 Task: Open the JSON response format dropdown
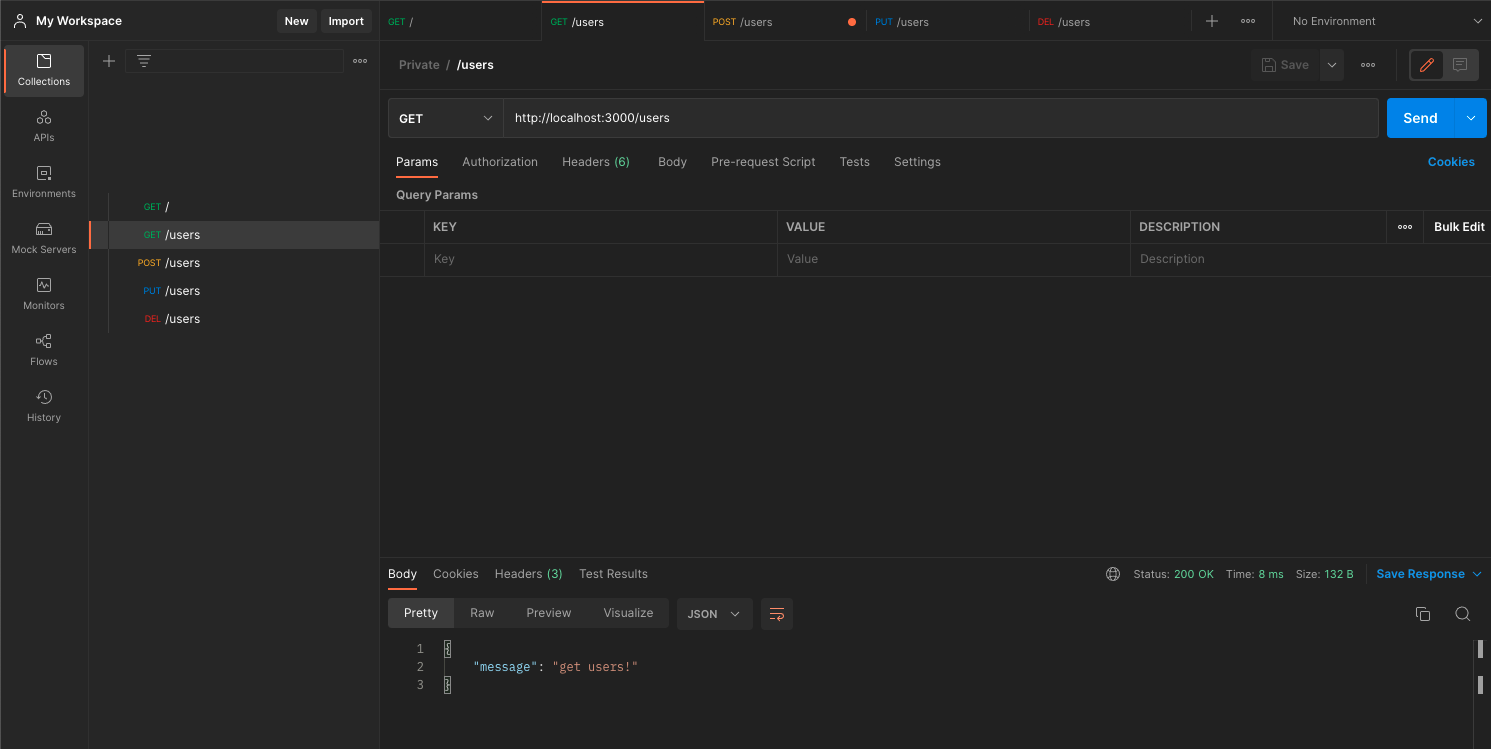tap(714, 614)
